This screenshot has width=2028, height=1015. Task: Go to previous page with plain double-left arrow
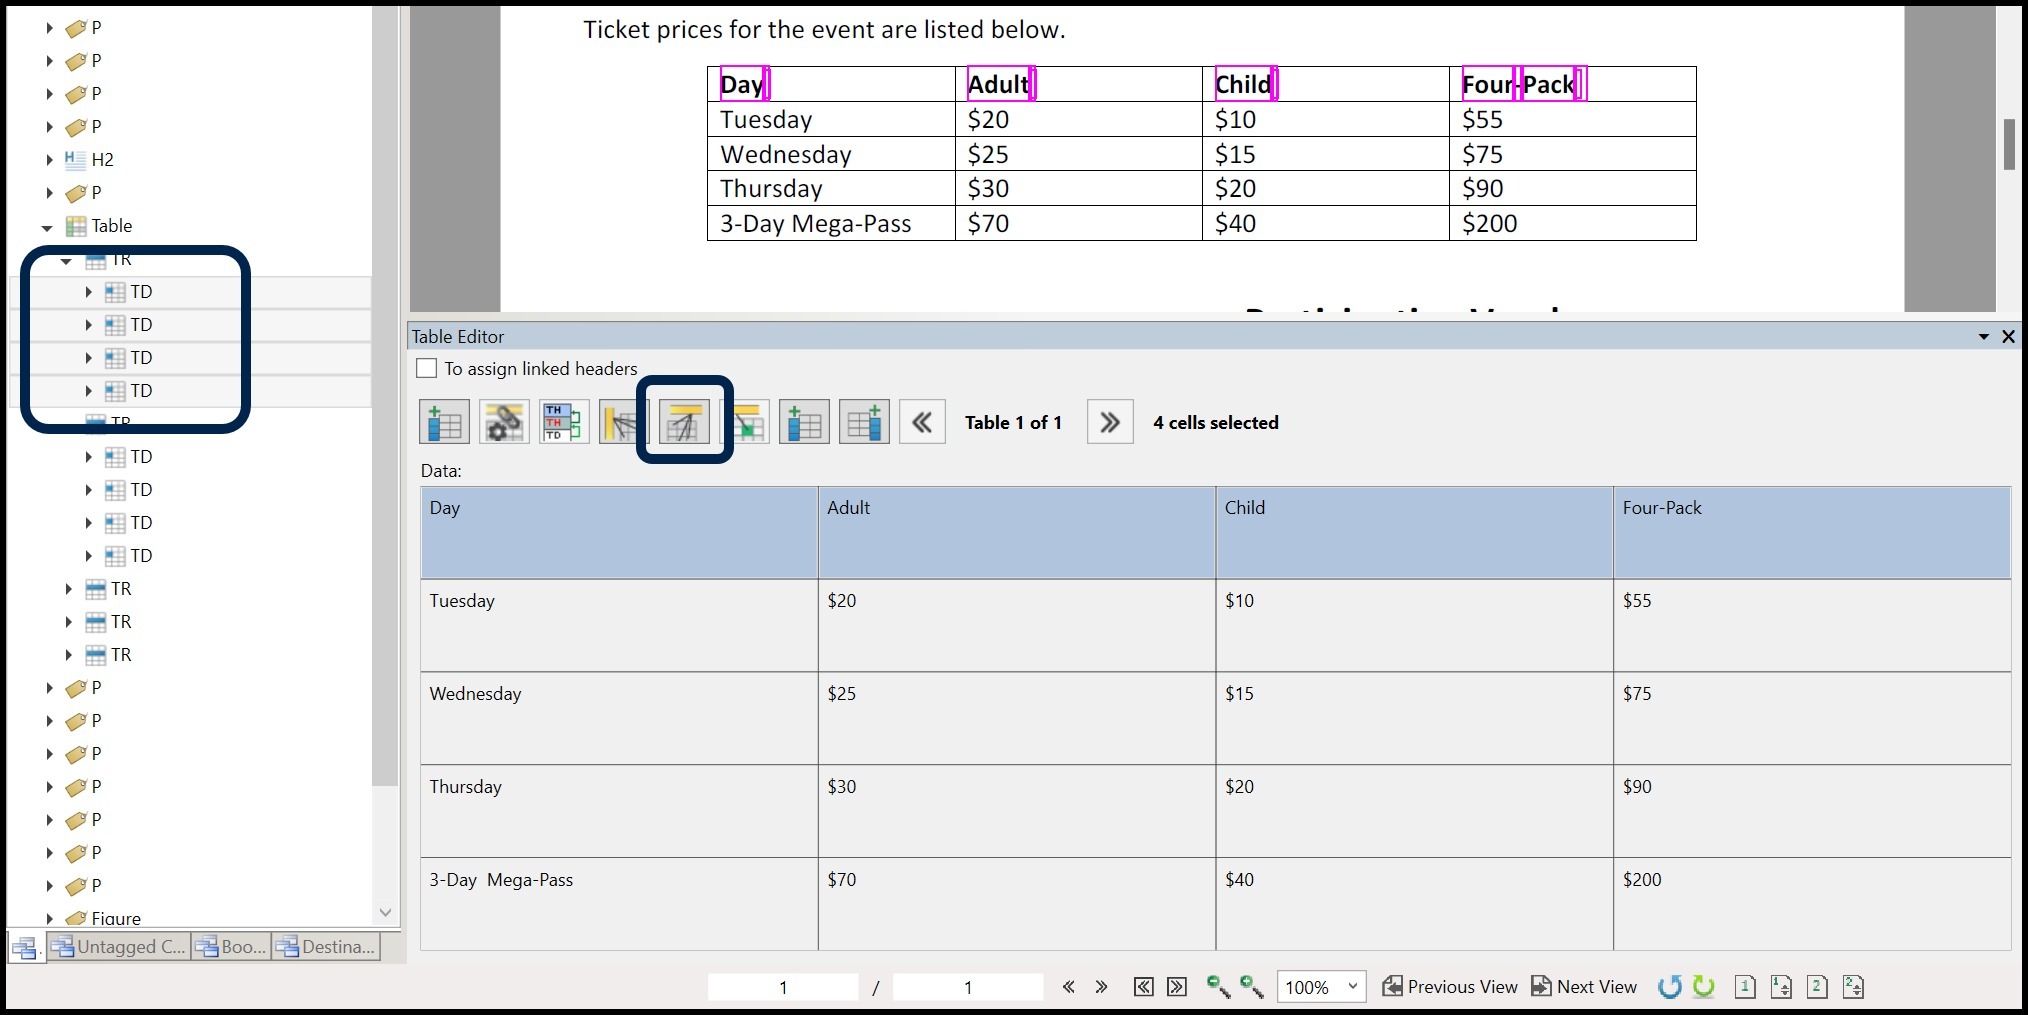coord(1069,987)
